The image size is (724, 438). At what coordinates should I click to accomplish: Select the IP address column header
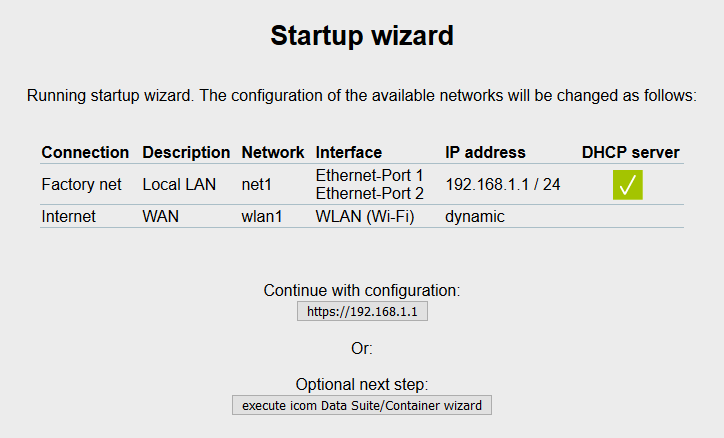485,152
